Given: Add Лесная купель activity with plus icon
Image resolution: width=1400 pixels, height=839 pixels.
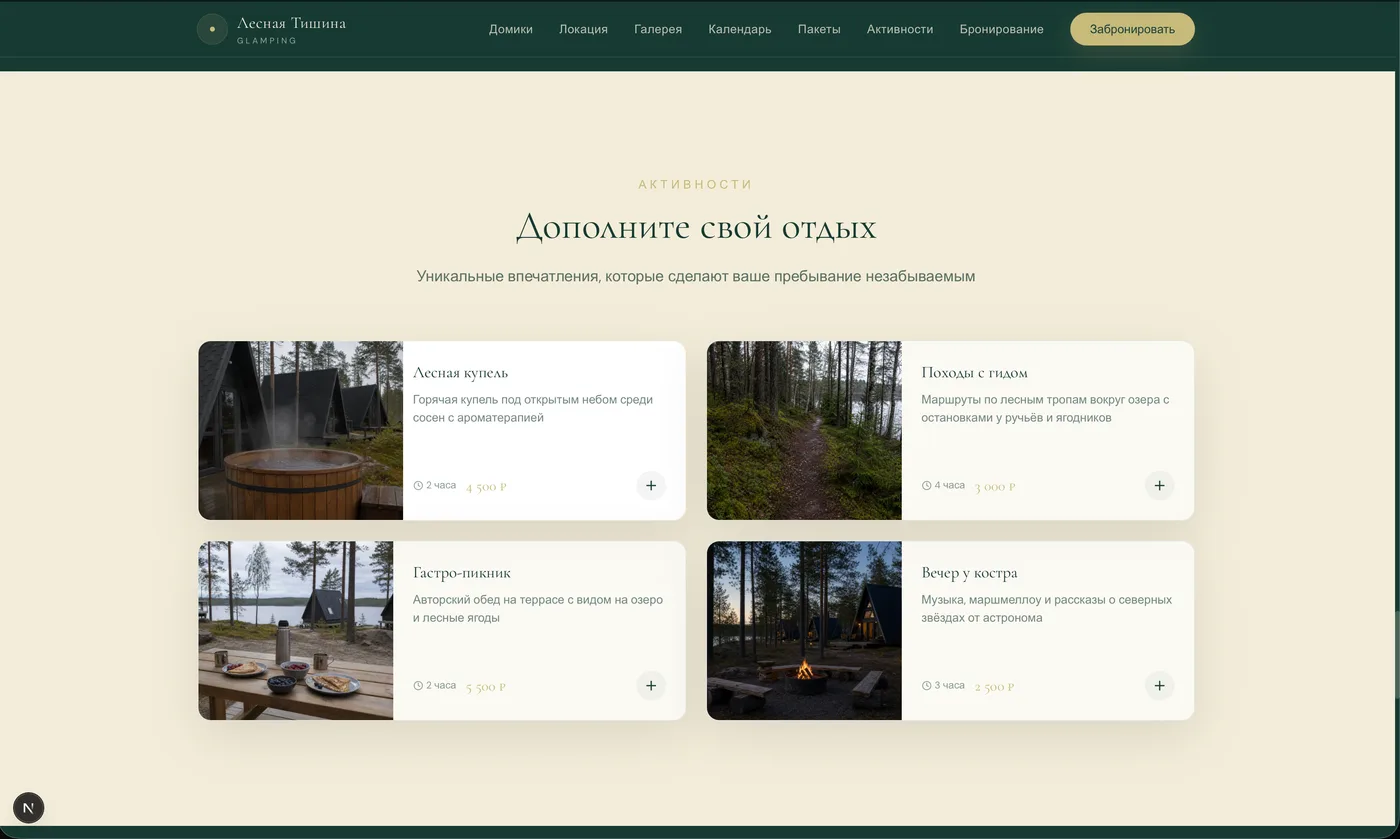Looking at the screenshot, I should [x=651, y=486].
